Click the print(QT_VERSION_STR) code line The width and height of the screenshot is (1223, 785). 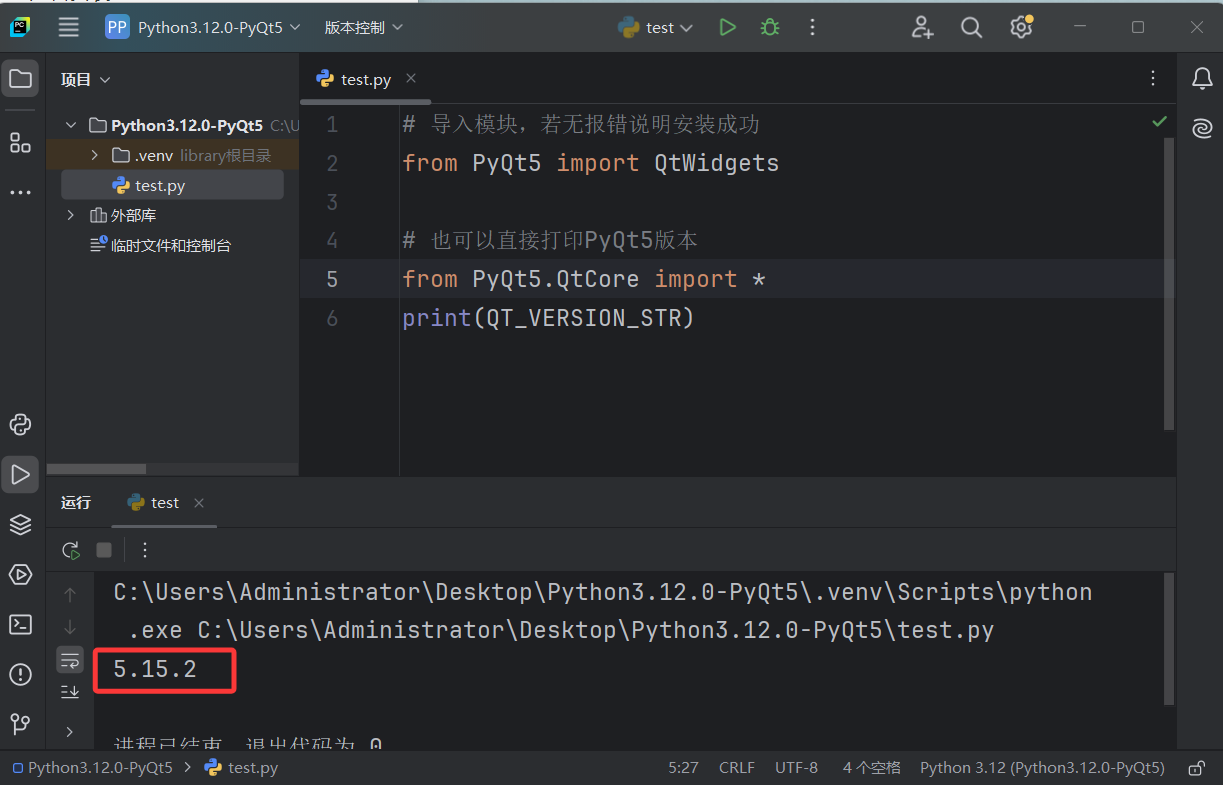[x=548, y=318]
